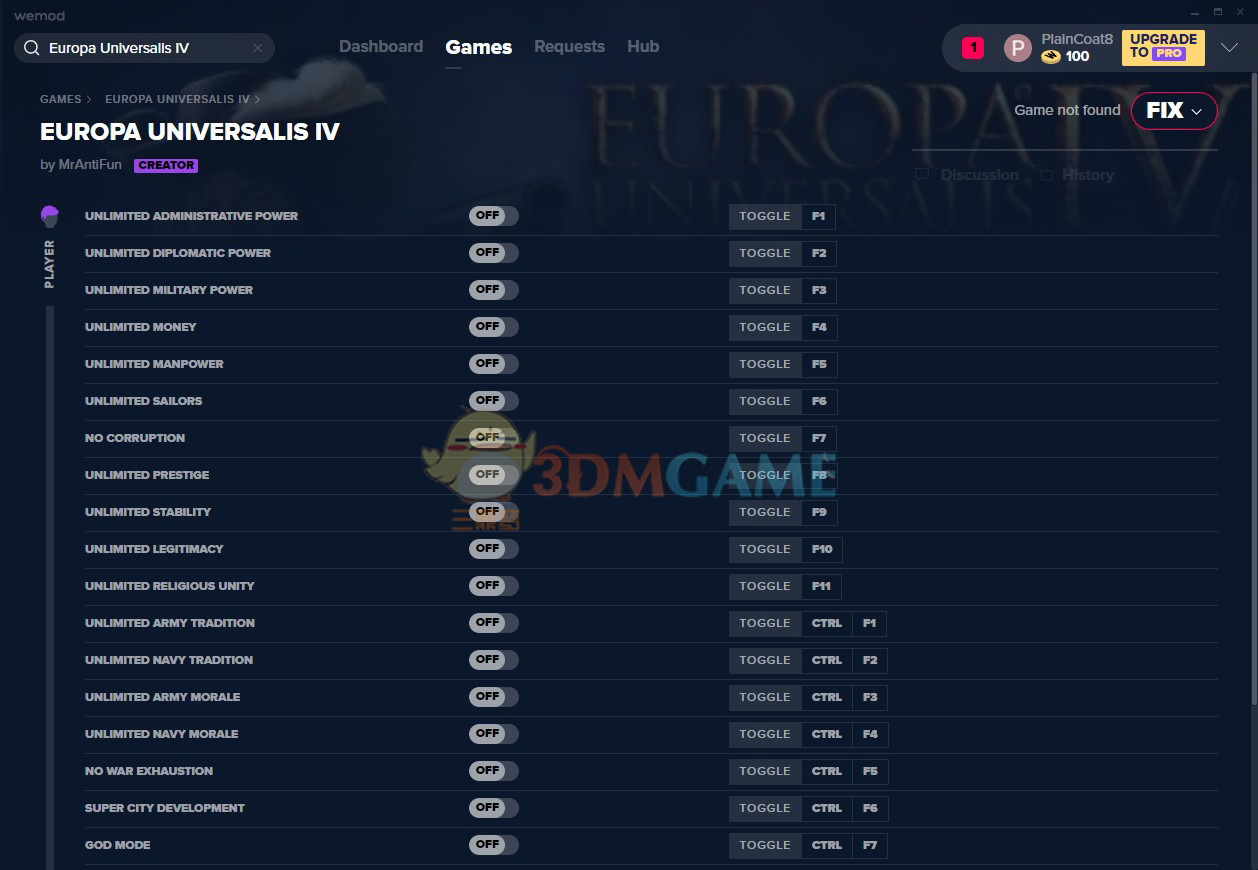Viewport: 1258px width, 870px height.
Task: Click the vertical Player section scrollbar
Action: tap(49, 587)
